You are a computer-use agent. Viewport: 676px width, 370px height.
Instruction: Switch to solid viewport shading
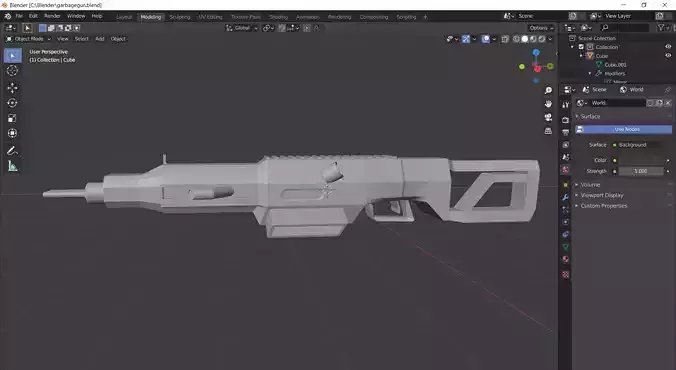point(525,39)
